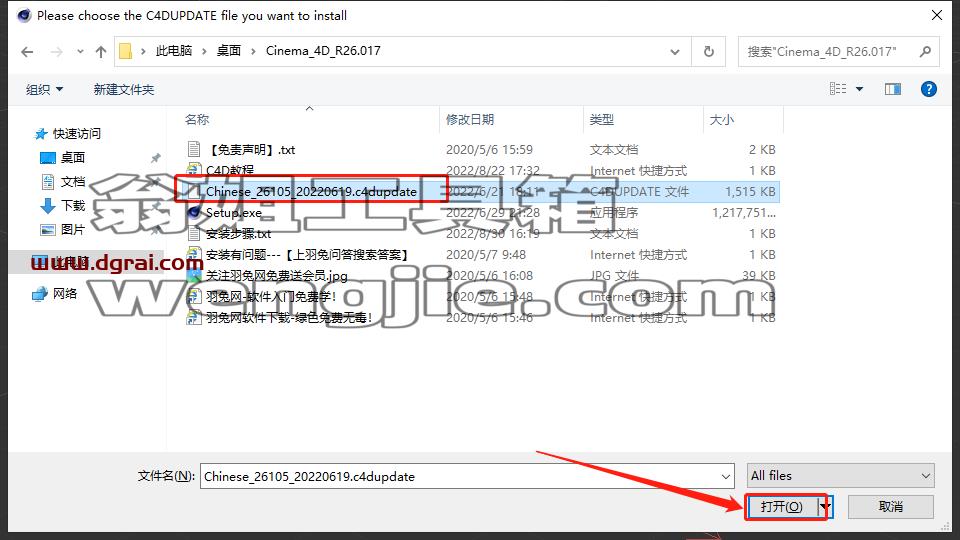The width and height of the screenshot is (960, 540).
Task: Click the 打开(O) button
Action: click(782, 507)
